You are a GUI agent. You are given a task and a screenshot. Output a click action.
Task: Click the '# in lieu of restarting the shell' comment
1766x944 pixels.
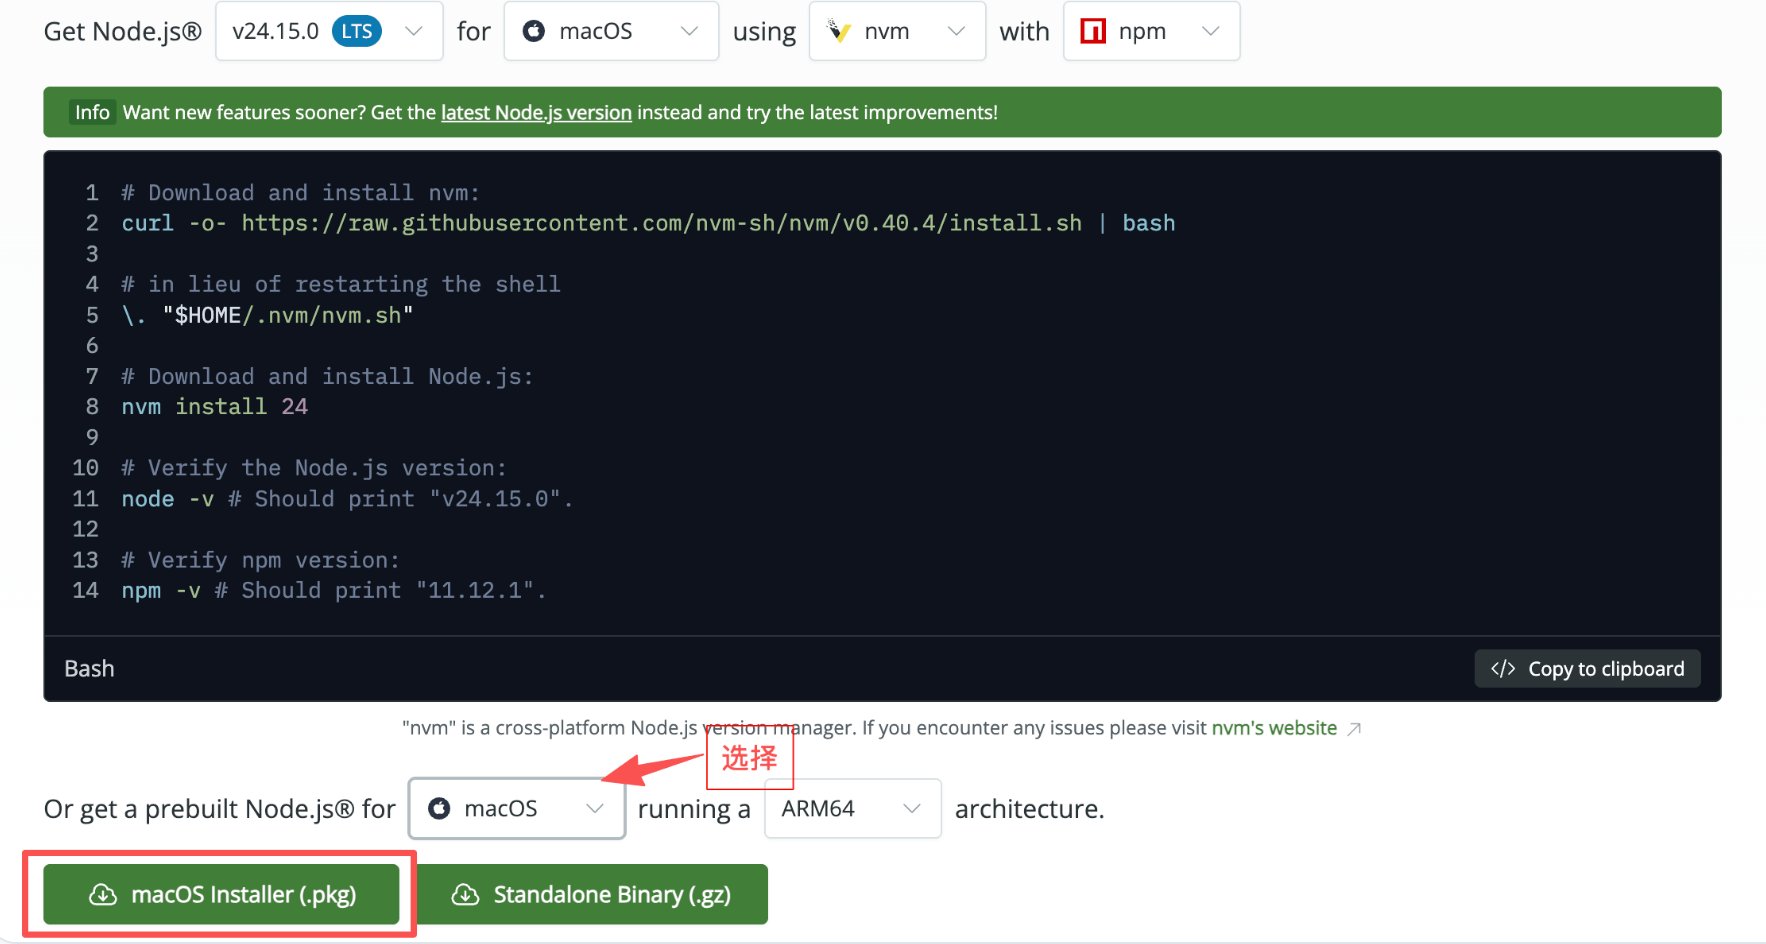[341, 284]
